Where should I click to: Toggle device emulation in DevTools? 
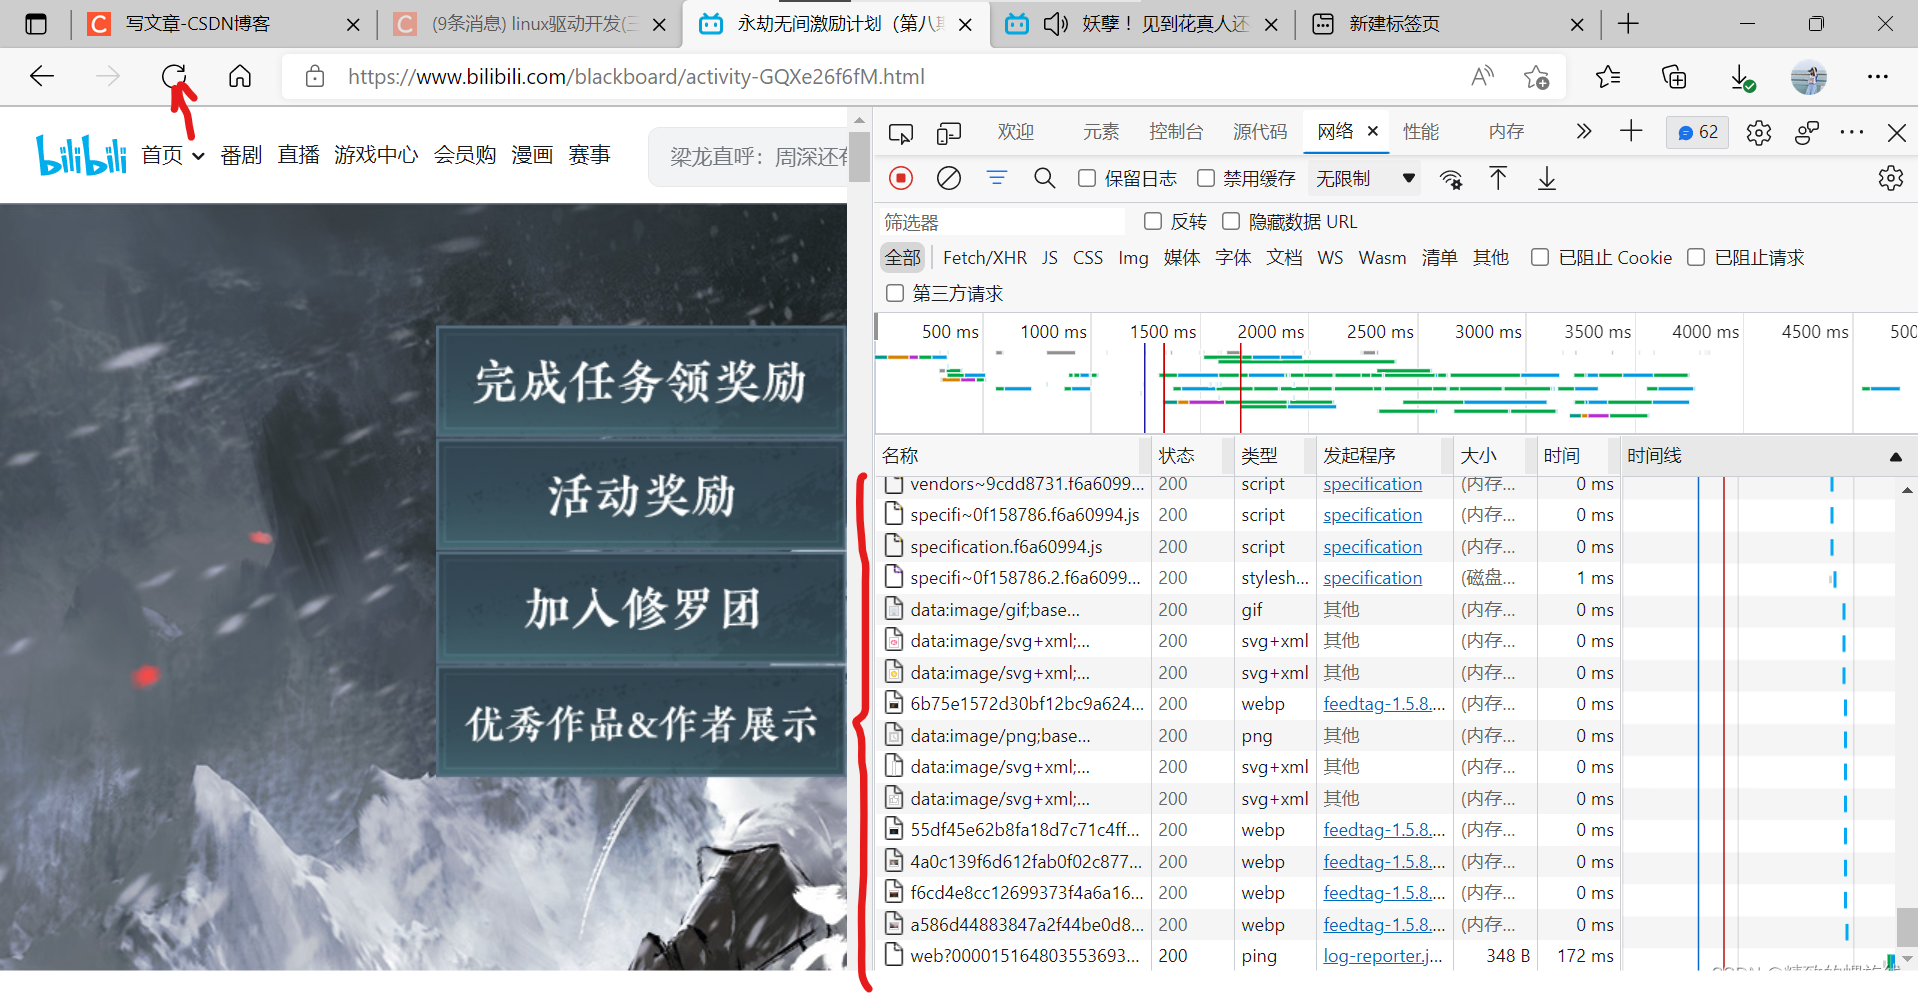tap(949, 132)
